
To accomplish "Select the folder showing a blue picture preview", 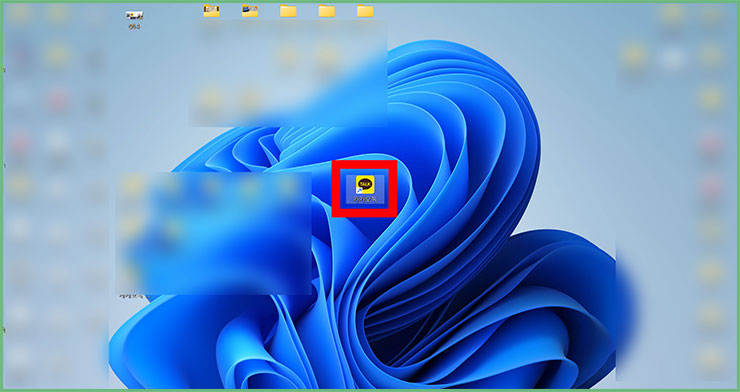I will [x=250, y=11].
